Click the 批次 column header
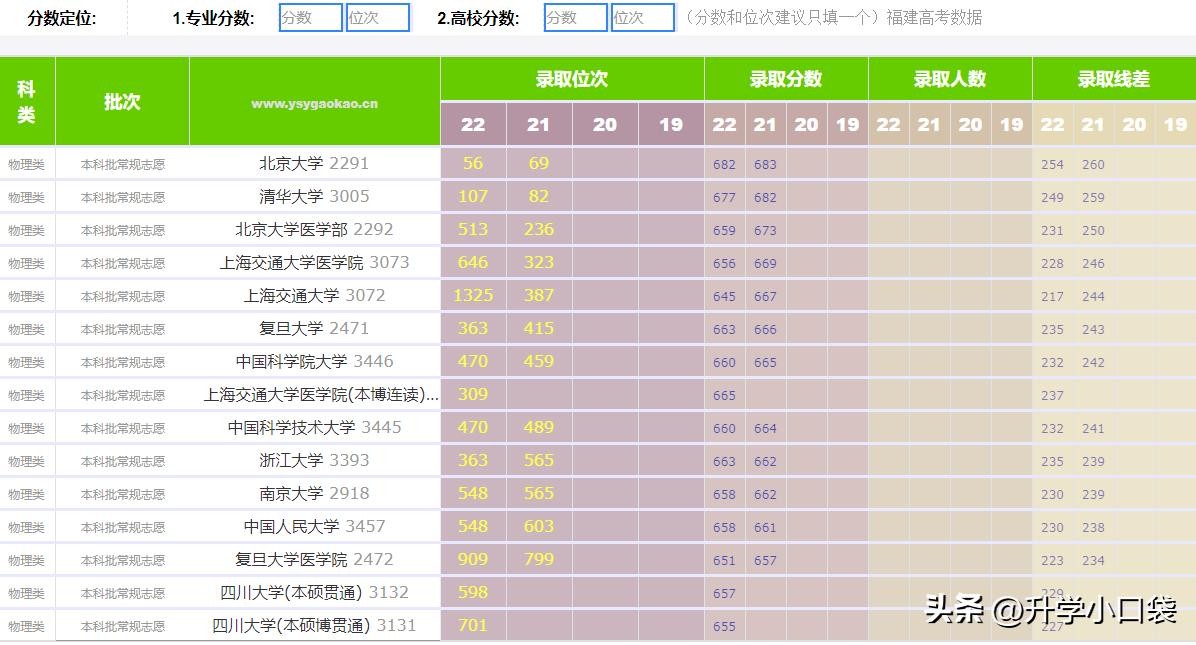 122,102
